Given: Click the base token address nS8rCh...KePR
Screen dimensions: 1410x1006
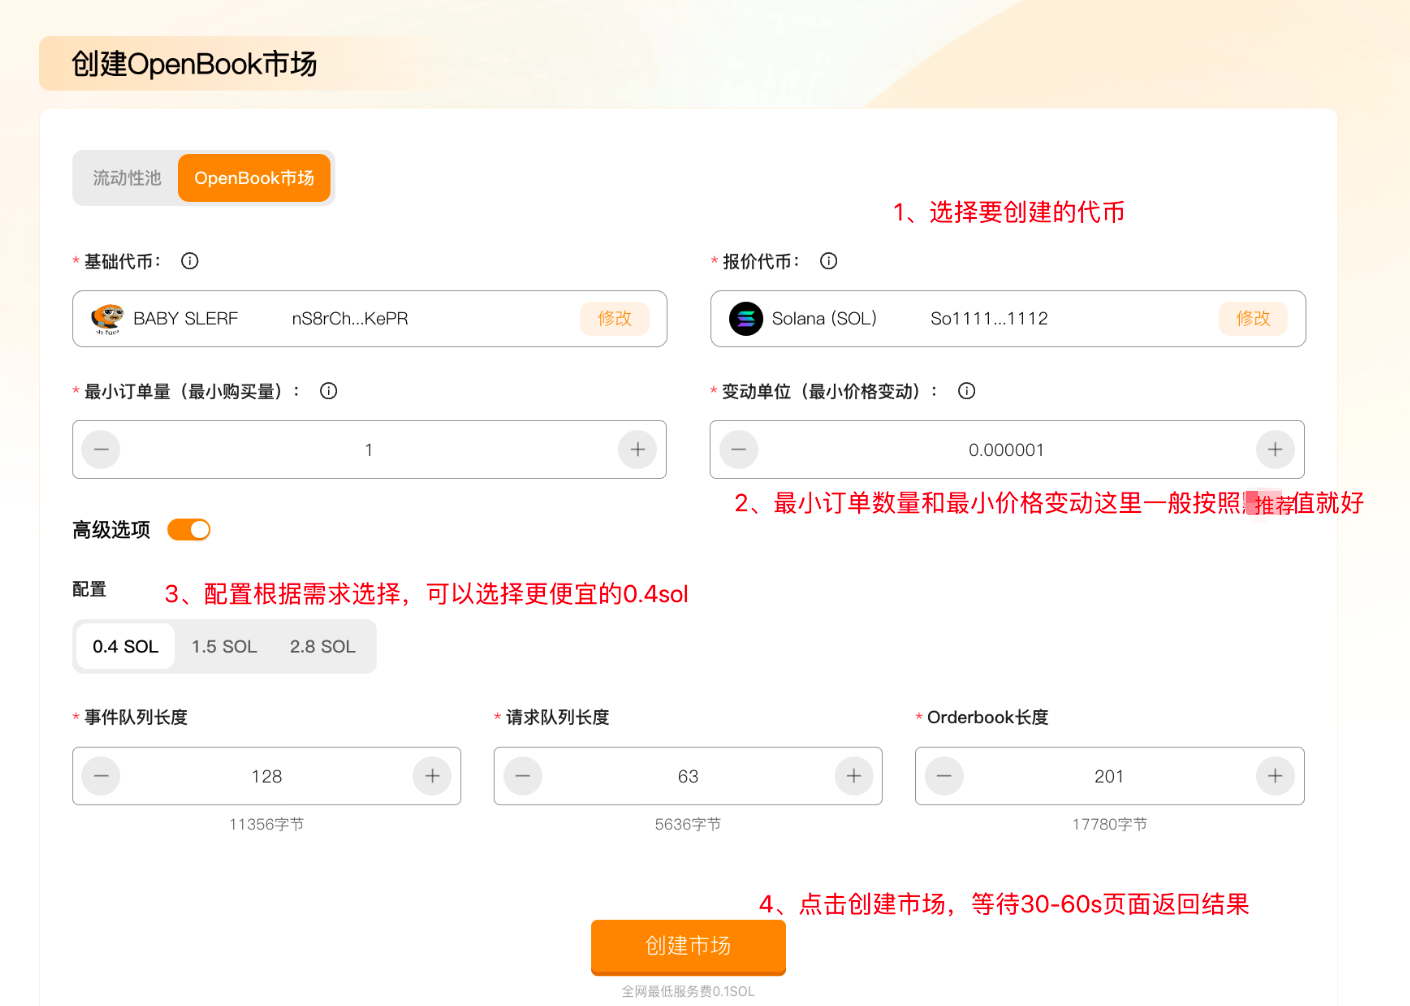Looking at the screenshot, I should point(350,319).
